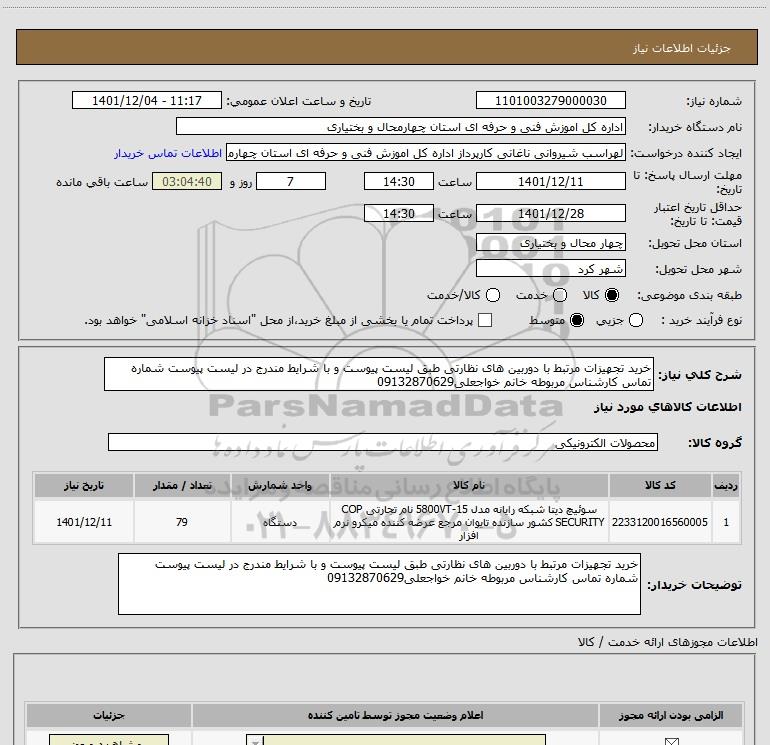Image resolution: width=770 pixels, height=745 pixels.
Task: Click the نام کالا column header
Action: [469, 485]
